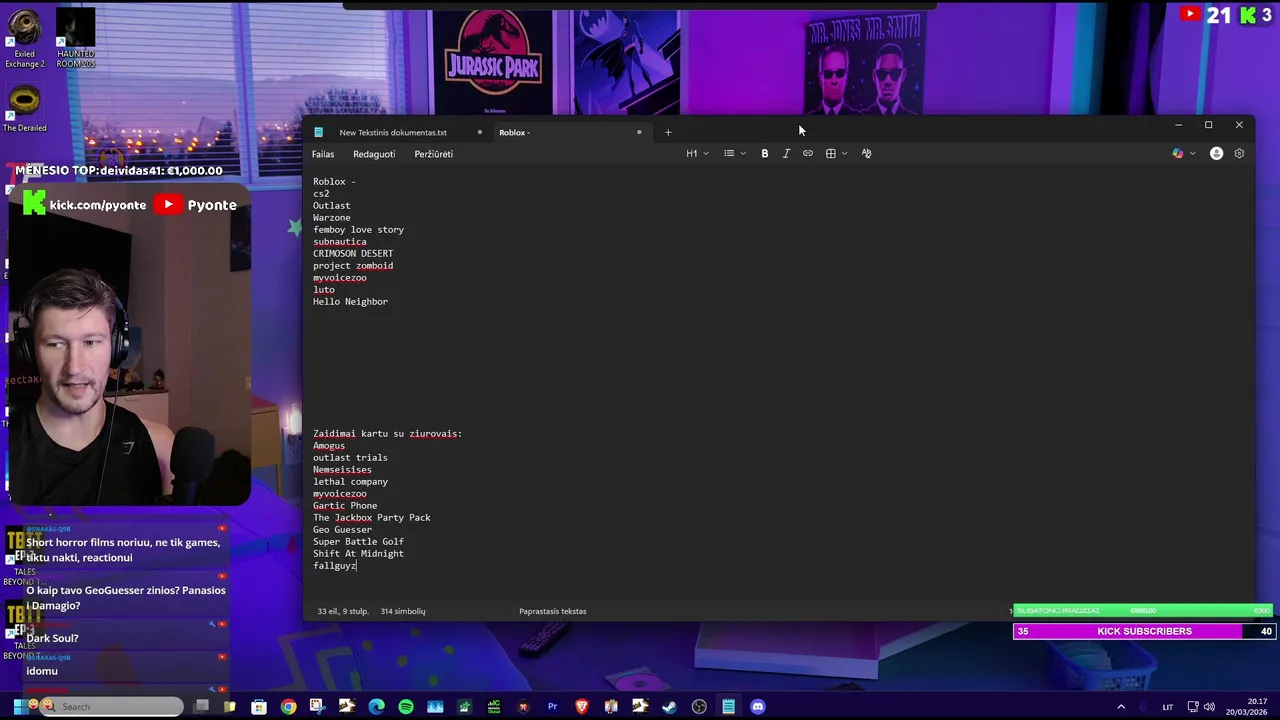Launch Google Chrome from taskbar
Screen dimensions: 1280x720
tap(288, 707)
